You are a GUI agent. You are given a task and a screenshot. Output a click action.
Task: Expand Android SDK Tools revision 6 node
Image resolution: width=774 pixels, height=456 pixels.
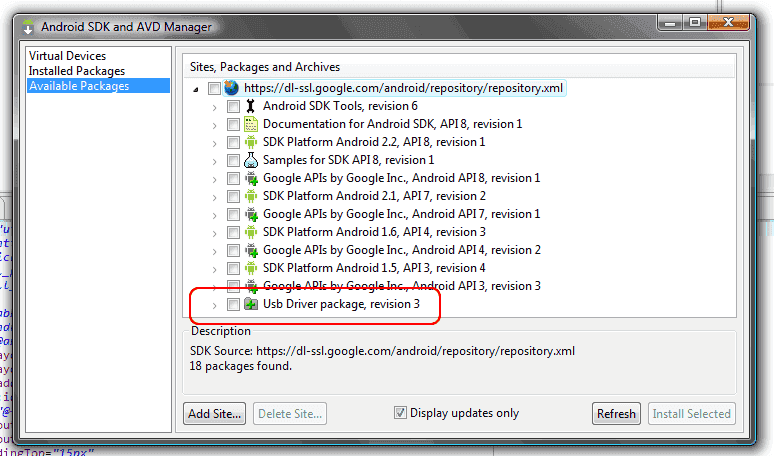tap(214, 107)
